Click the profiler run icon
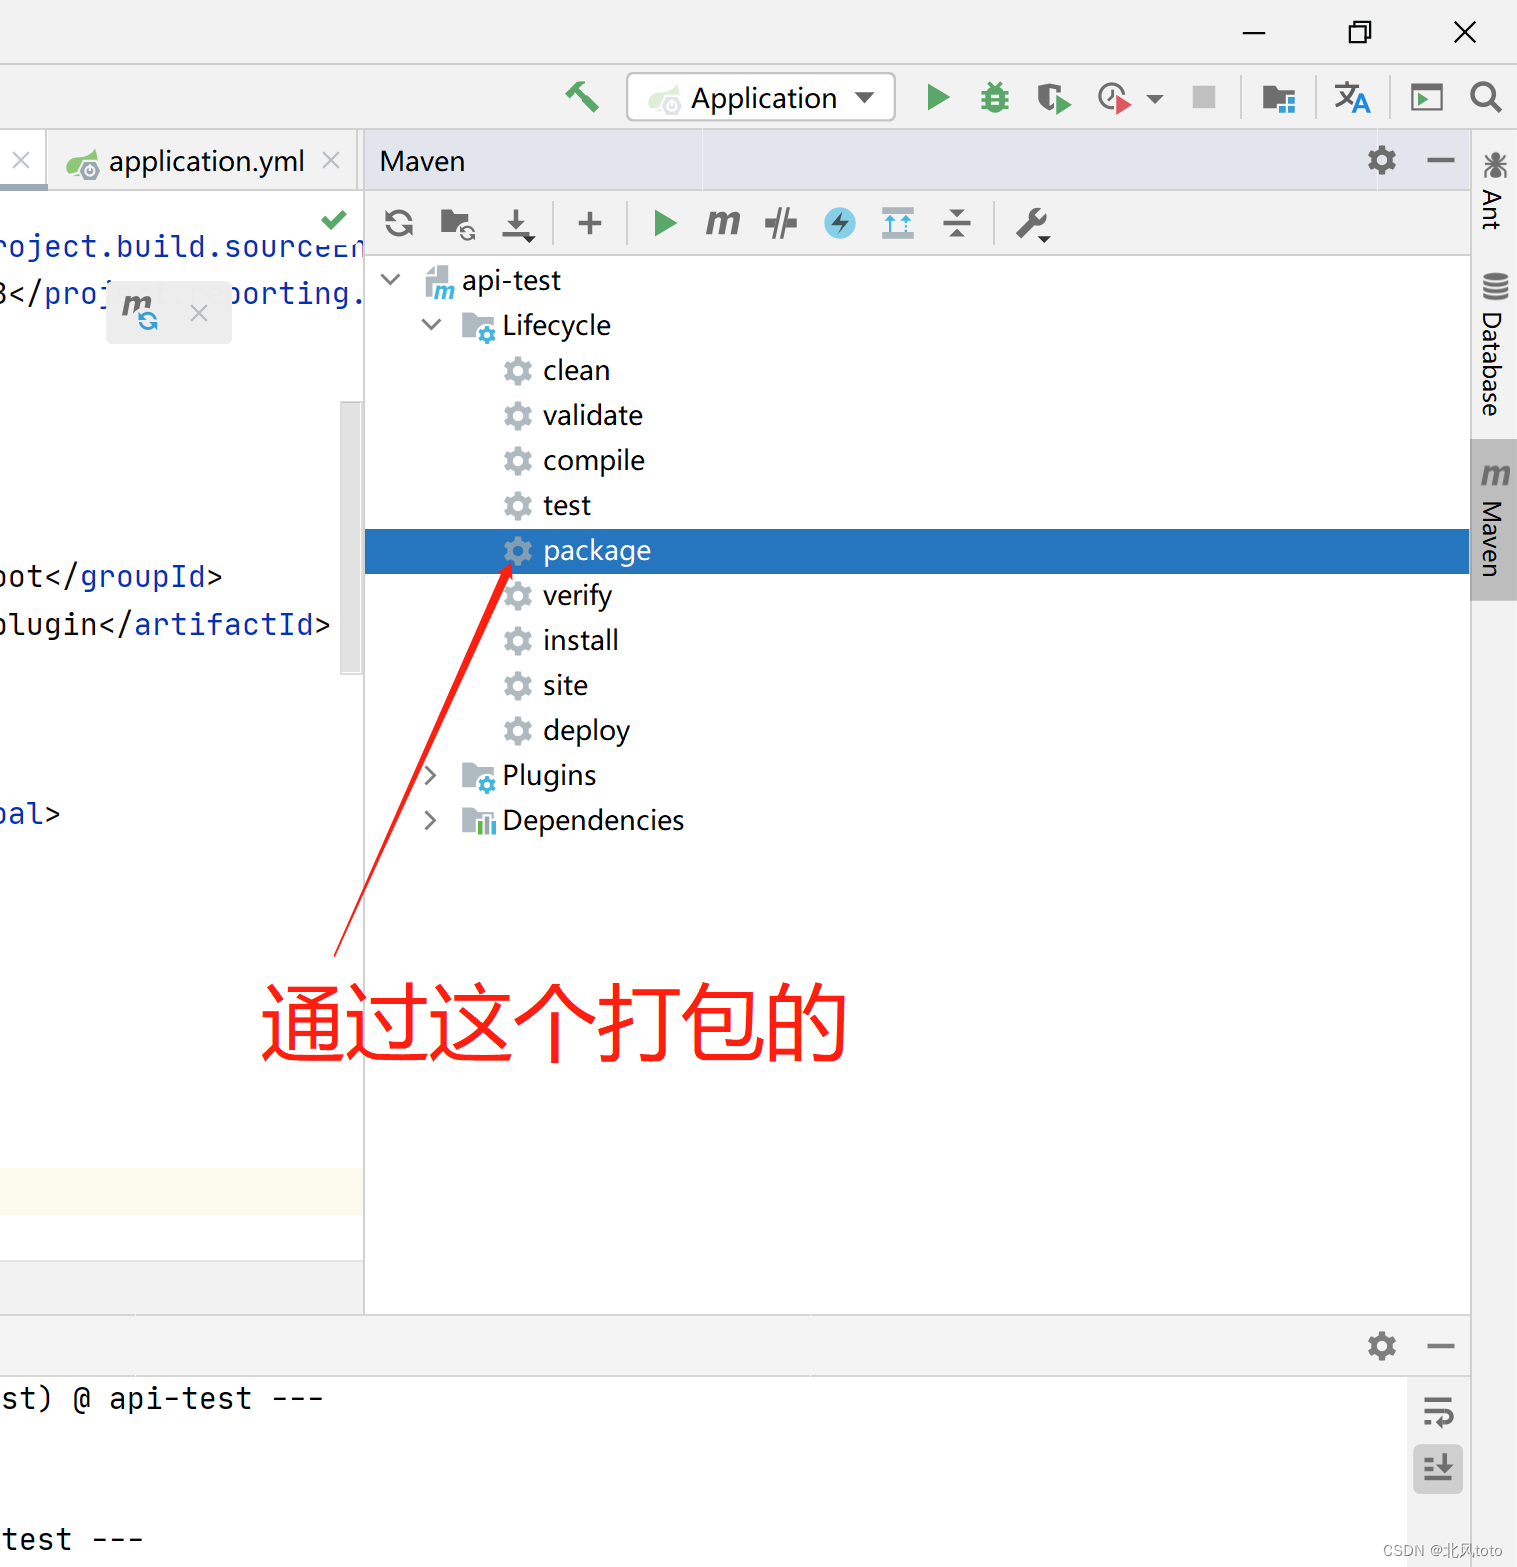This screenshot has width=1517, height=1567. pos(1114,98)
